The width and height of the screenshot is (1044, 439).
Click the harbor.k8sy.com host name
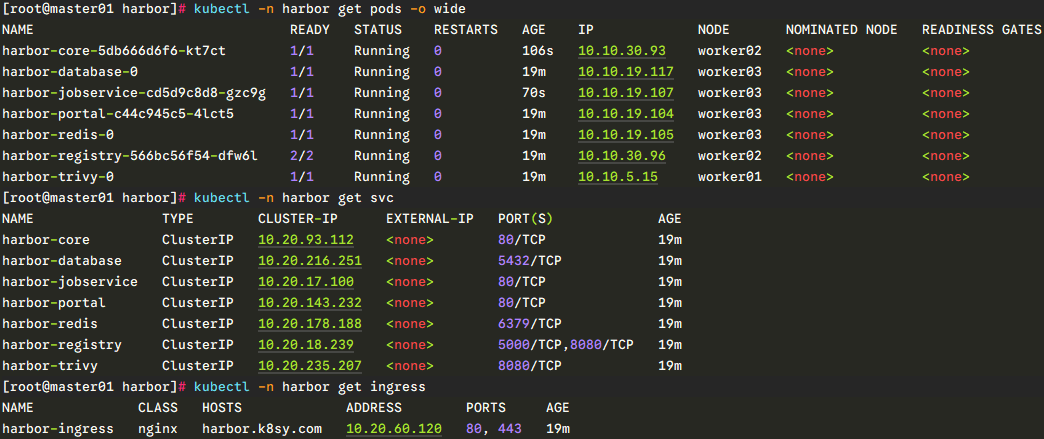(x=261, y=429)
